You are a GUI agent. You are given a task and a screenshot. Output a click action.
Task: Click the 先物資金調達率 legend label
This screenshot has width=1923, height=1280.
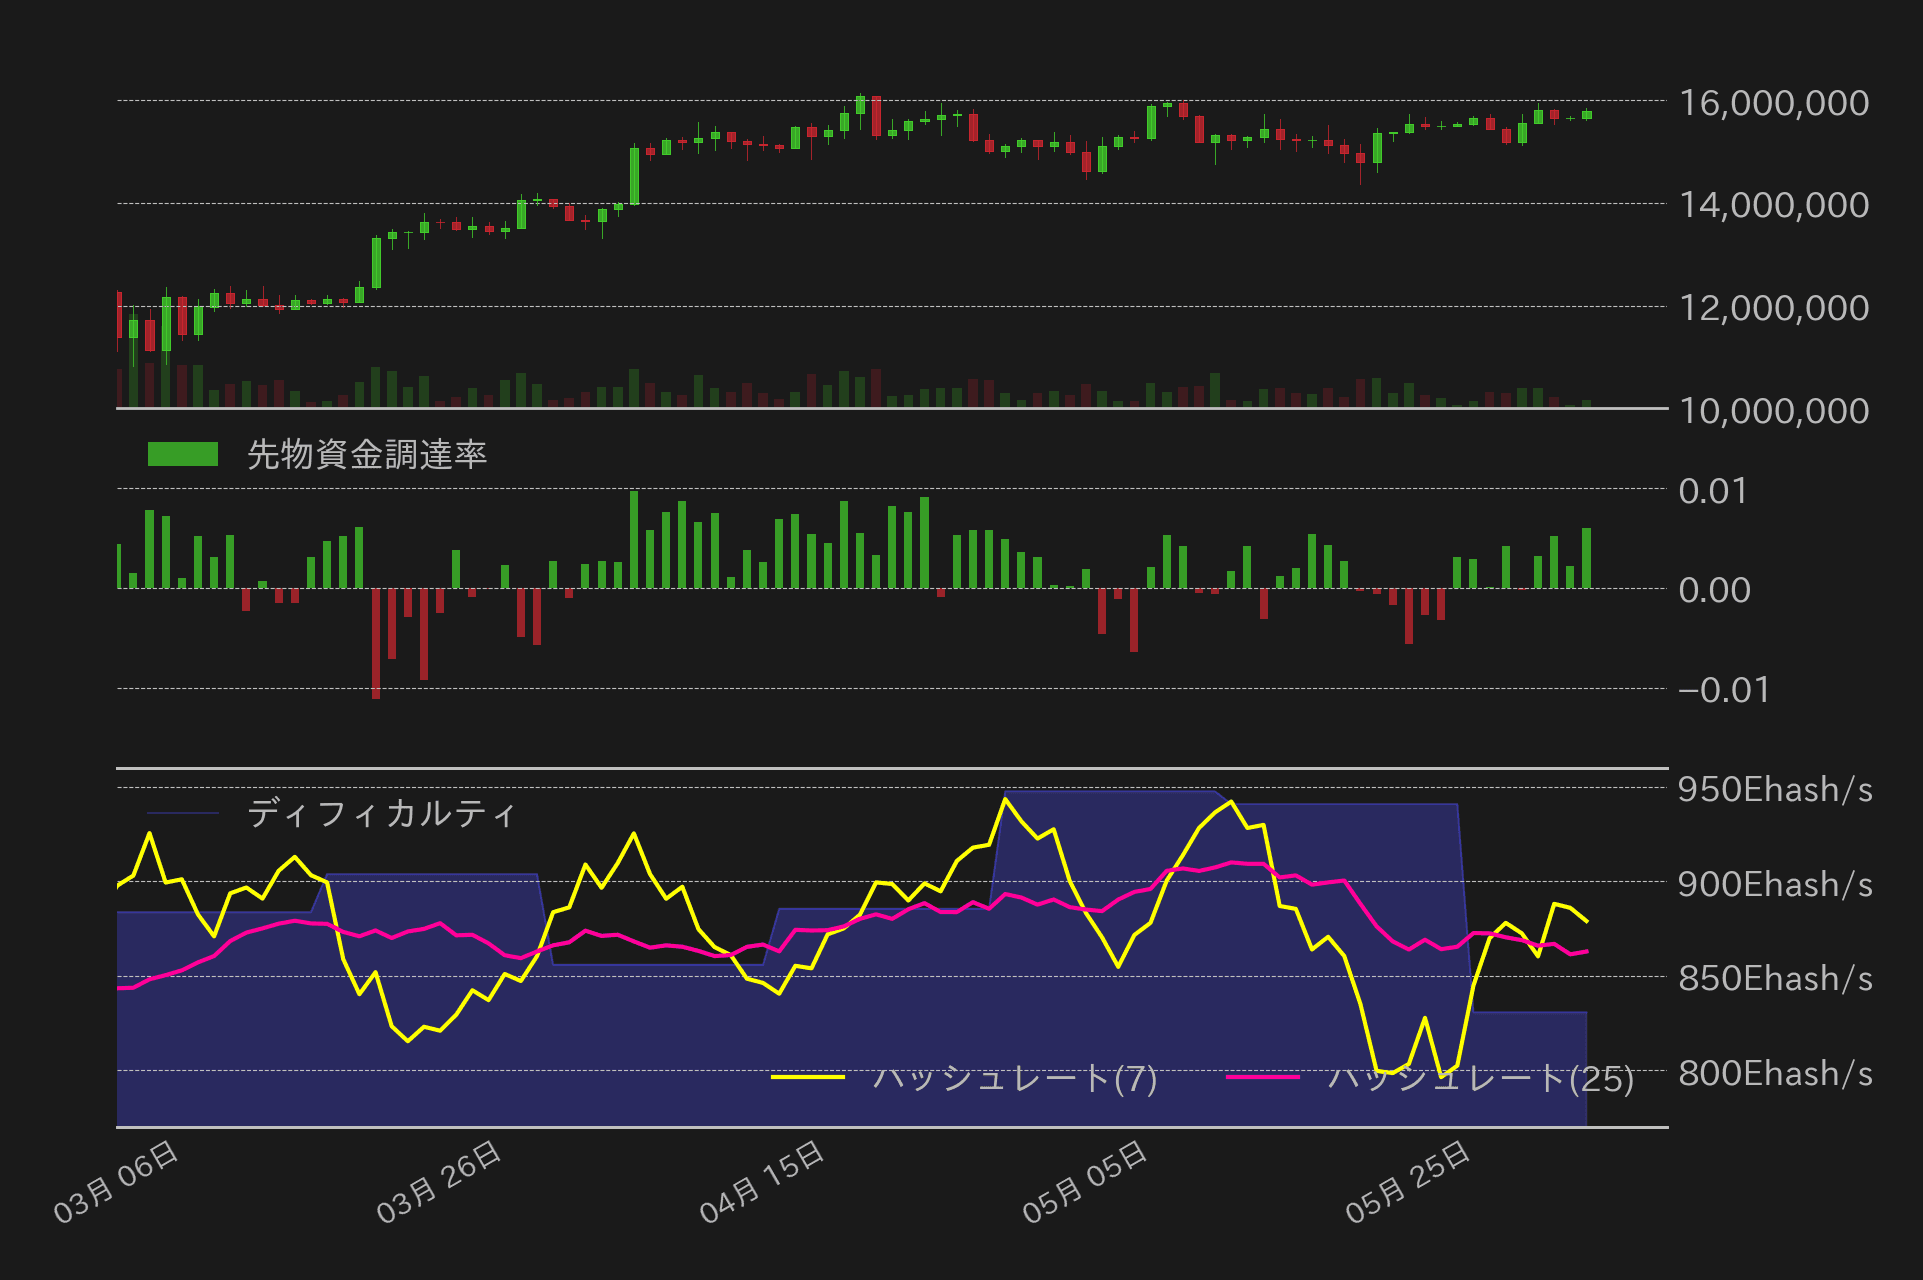pyautogui.click(x=366, y=455)
